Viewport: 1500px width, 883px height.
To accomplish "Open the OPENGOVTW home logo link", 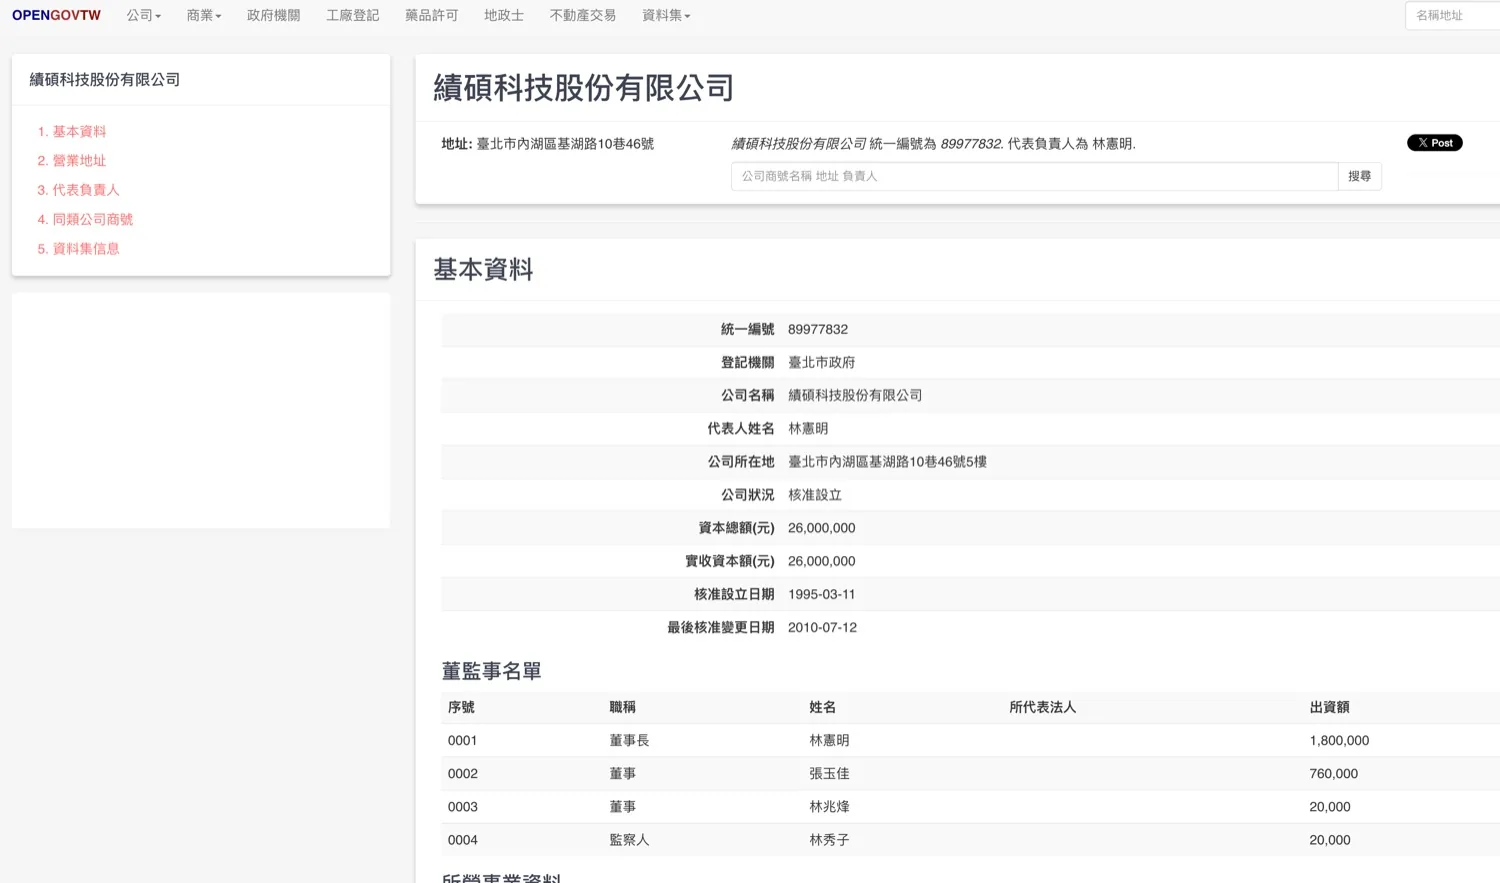I will click(x=56, y=15).
